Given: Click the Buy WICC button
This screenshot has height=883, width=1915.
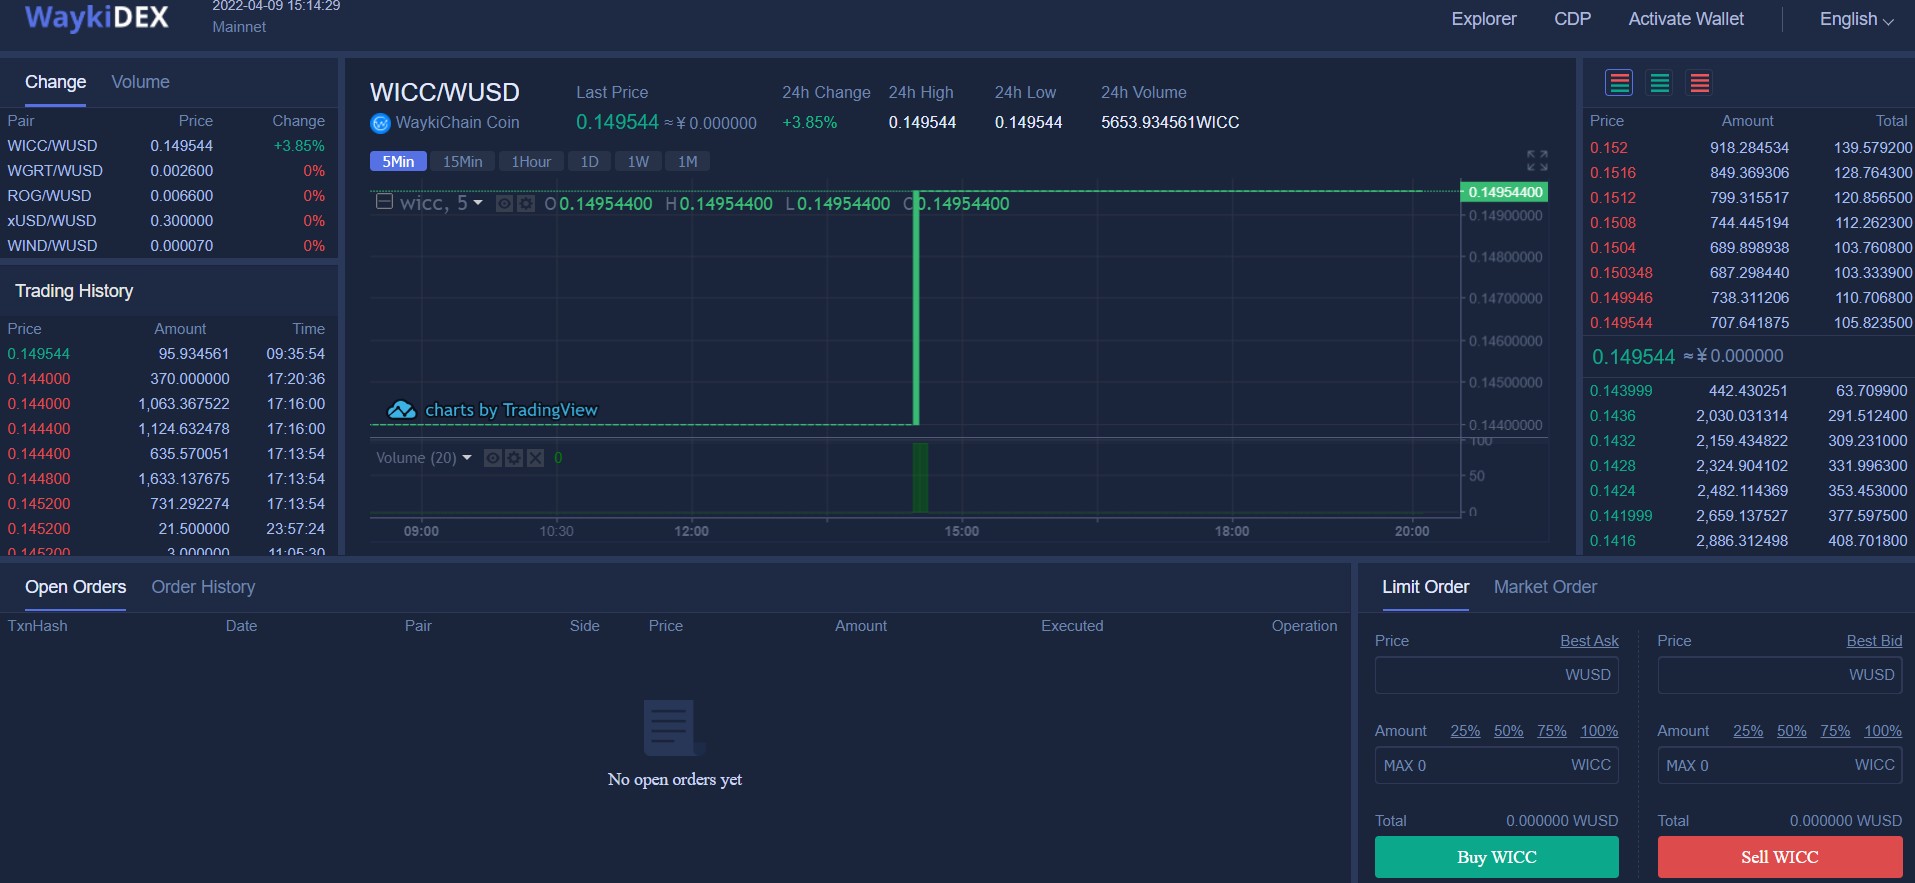Looking at the screenshot, I should point(1497,857).
